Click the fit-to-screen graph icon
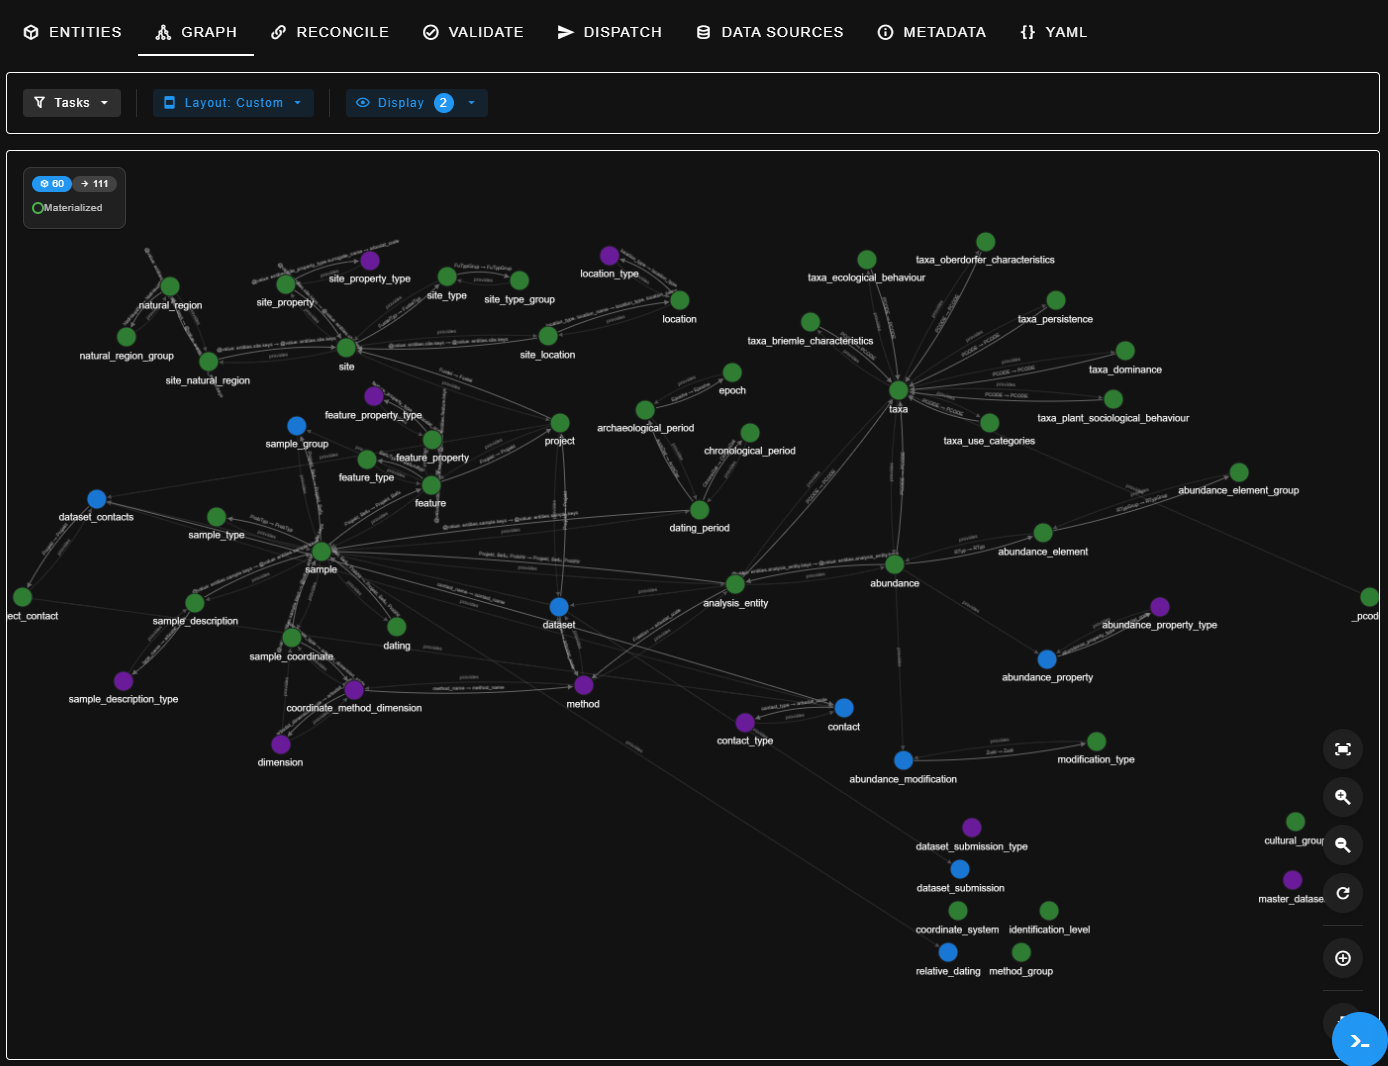This screenshot has width=1388, height=1066. (x=1342, y=749)
